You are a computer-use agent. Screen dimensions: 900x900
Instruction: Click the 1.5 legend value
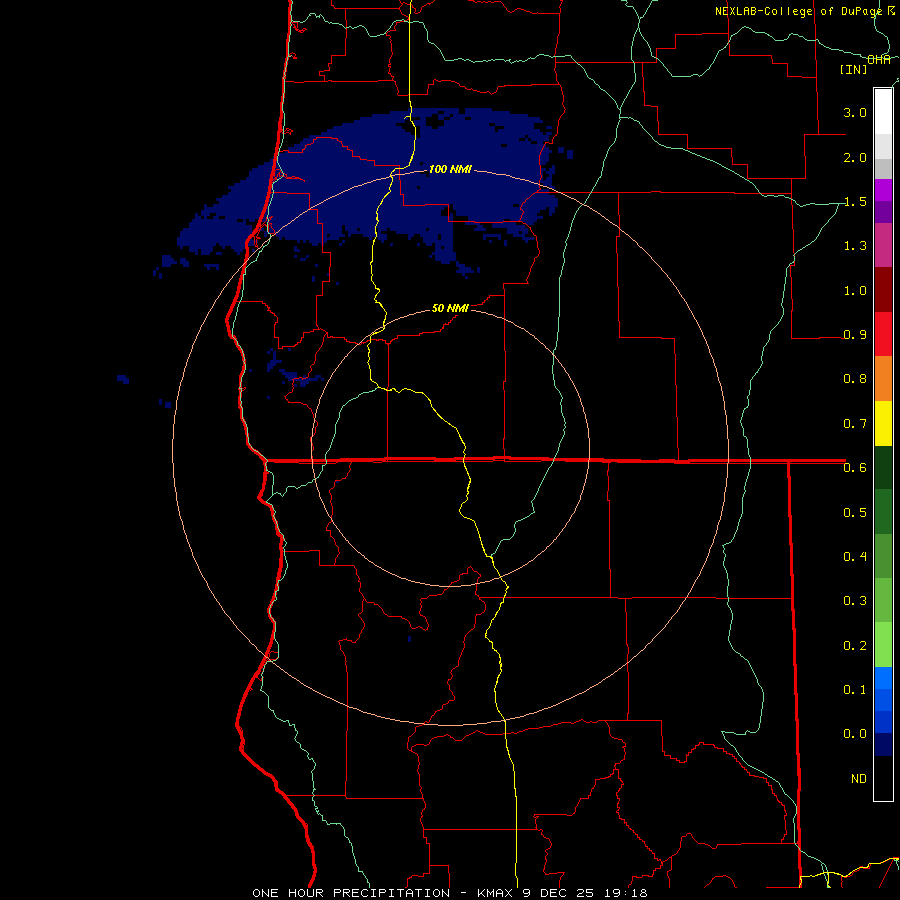[855, 201]
